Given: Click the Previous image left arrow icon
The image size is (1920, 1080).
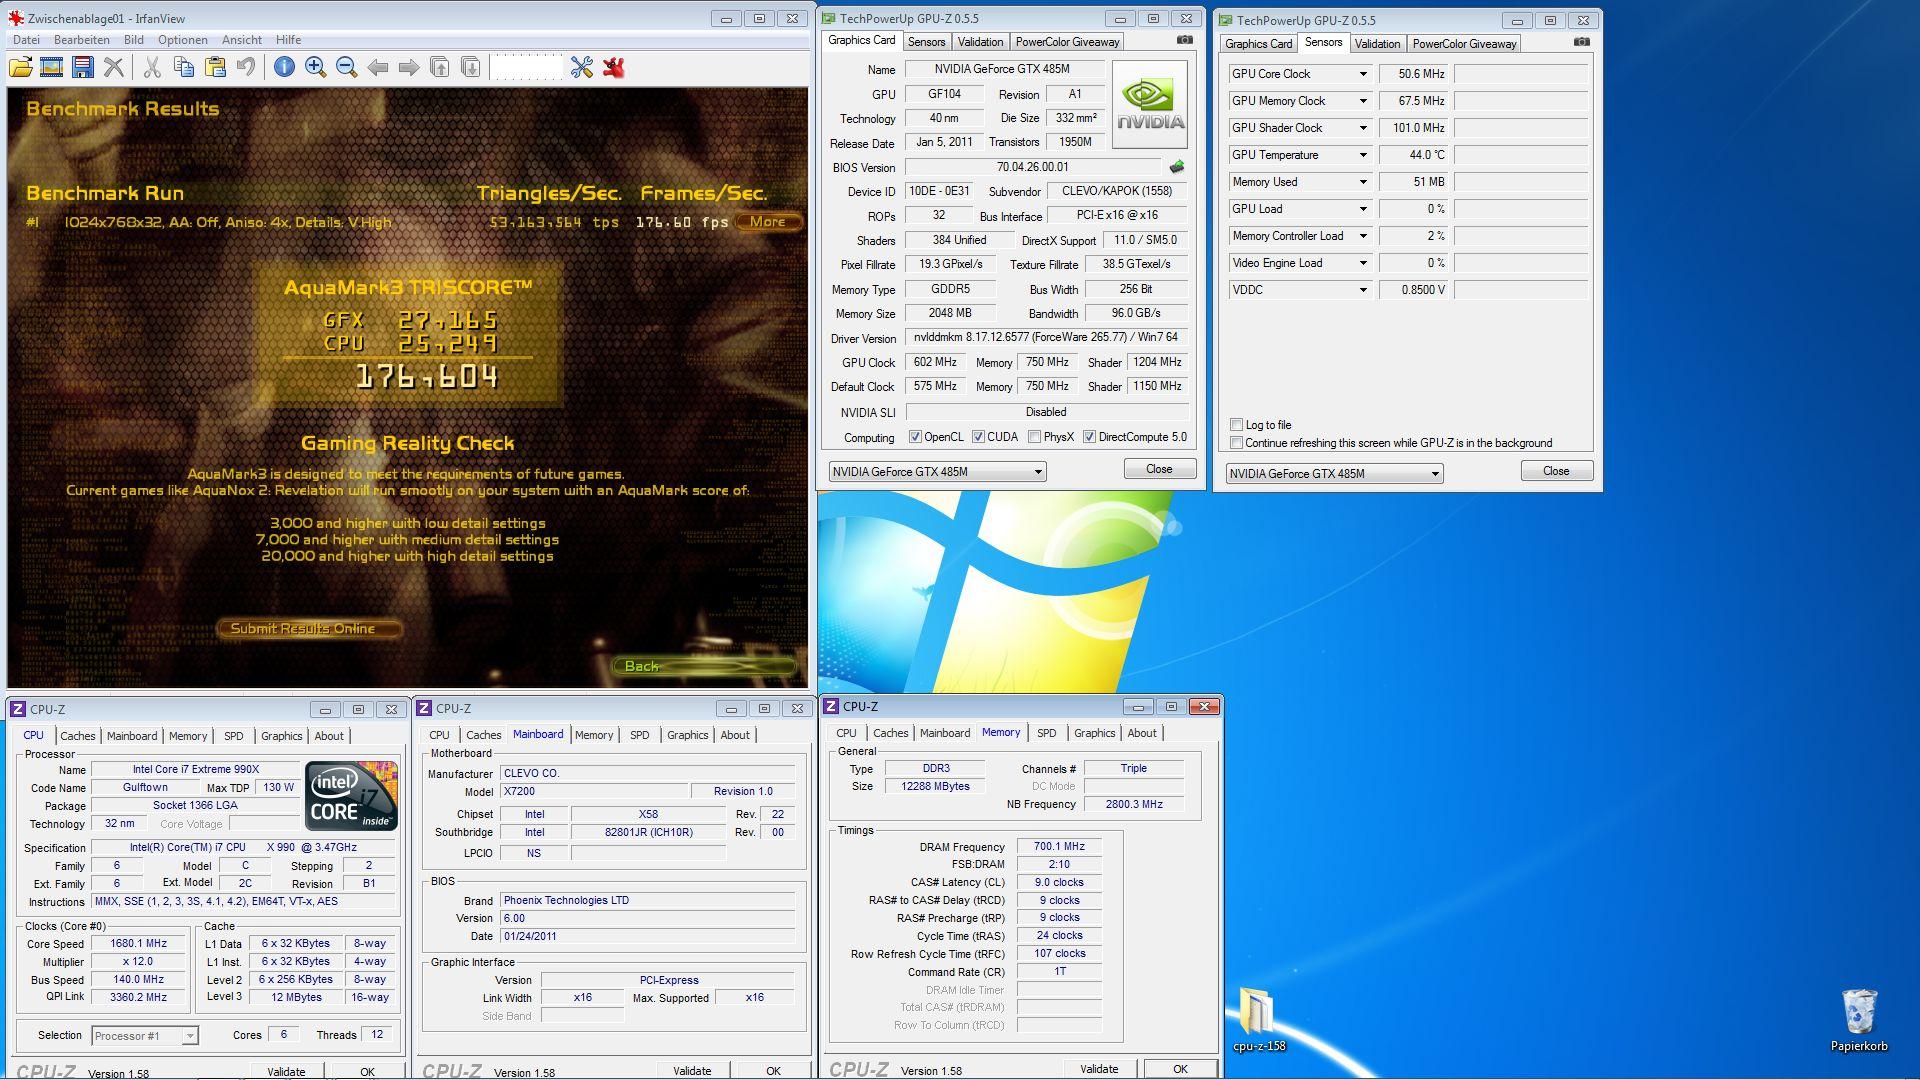Looking at the screenshot, I should coord(378,67).
